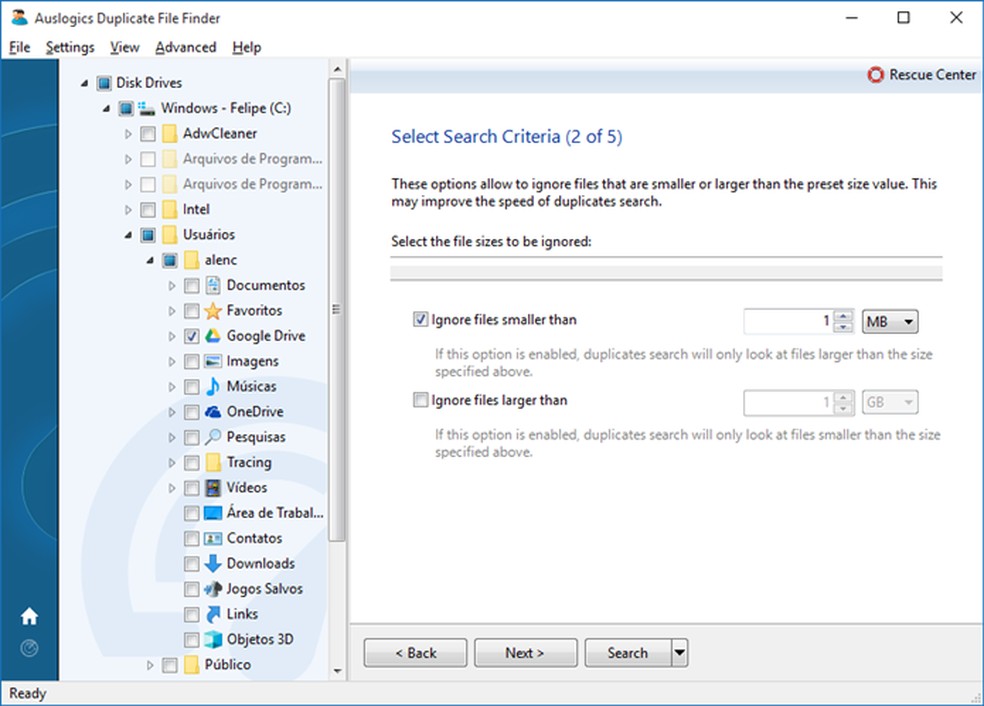Collapse the alenc folder node
This screenshot has height=706, width=984.
coord(150,260)
